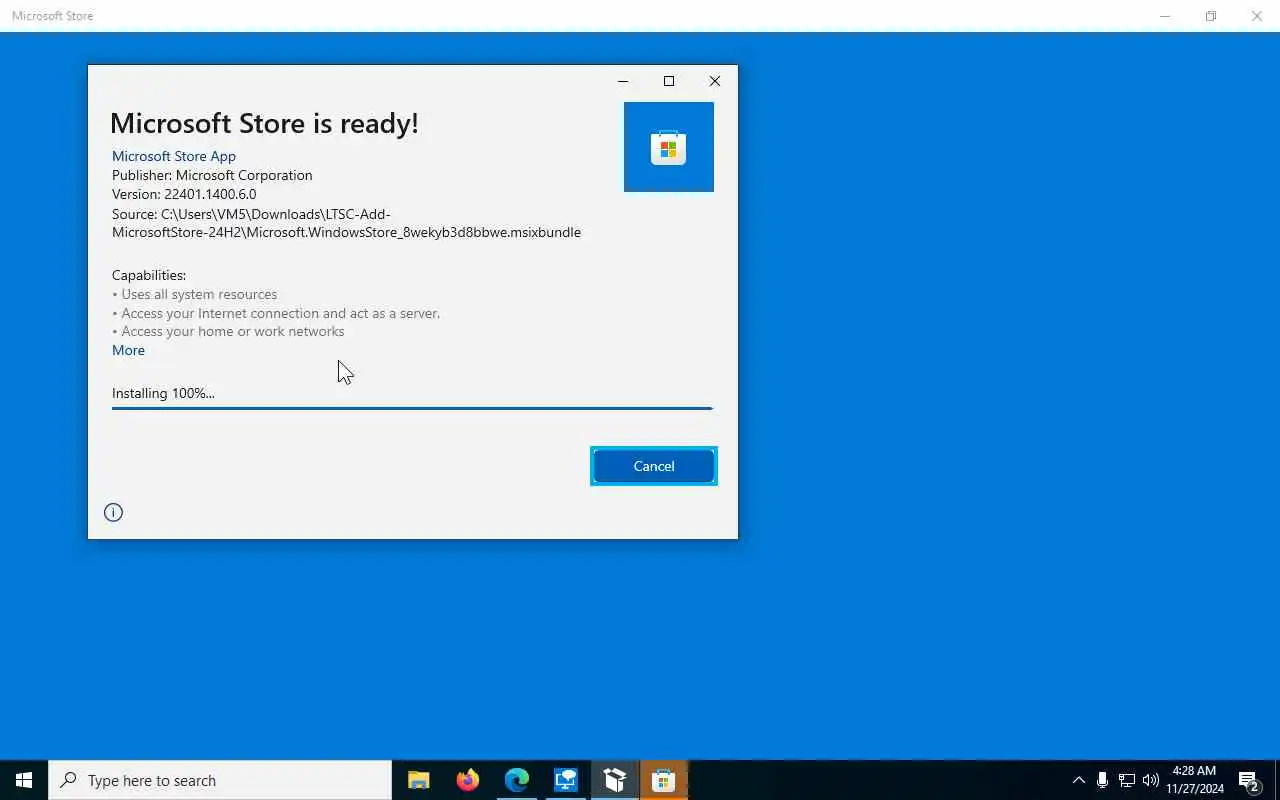Click the Microsoft Store logo tile

(x=669, y=147)
